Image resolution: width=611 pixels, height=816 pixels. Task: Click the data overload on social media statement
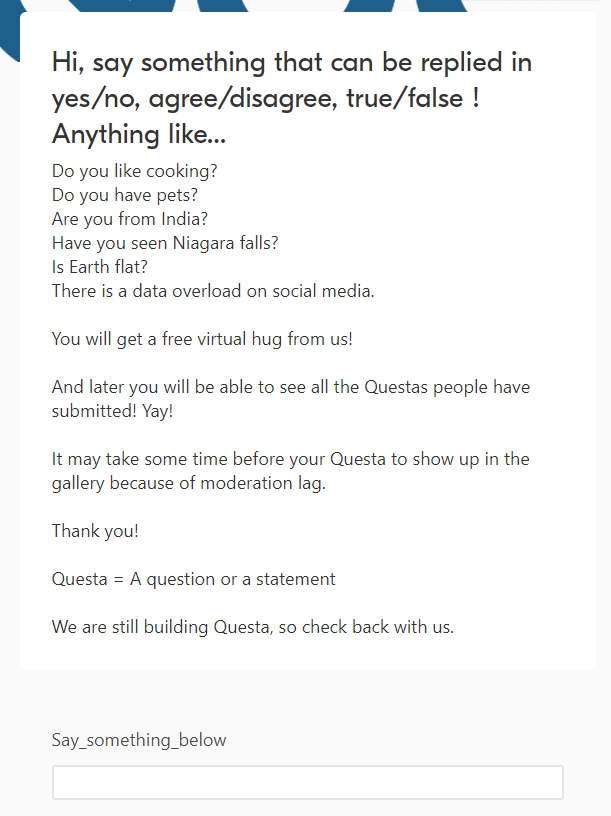(x=213, y=291)
